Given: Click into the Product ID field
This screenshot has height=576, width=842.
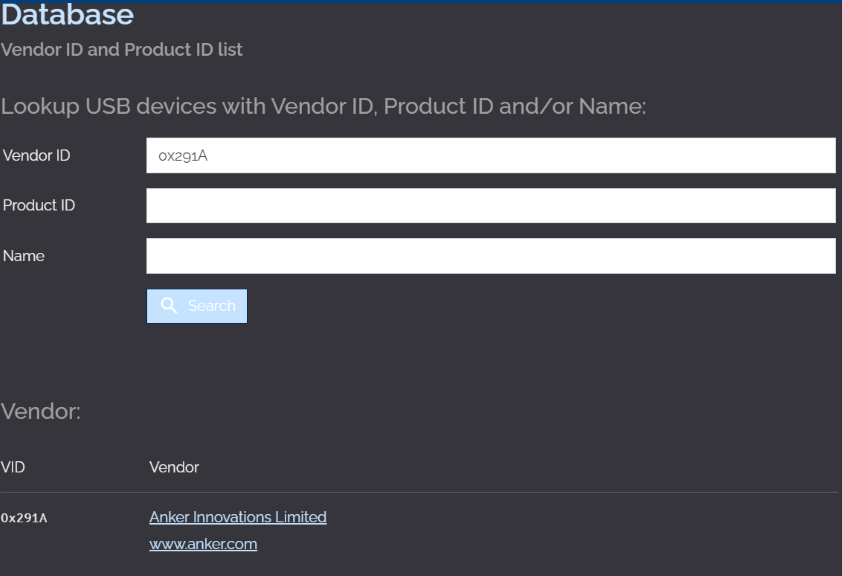Looking at the screenshot, I should [490, 205].
